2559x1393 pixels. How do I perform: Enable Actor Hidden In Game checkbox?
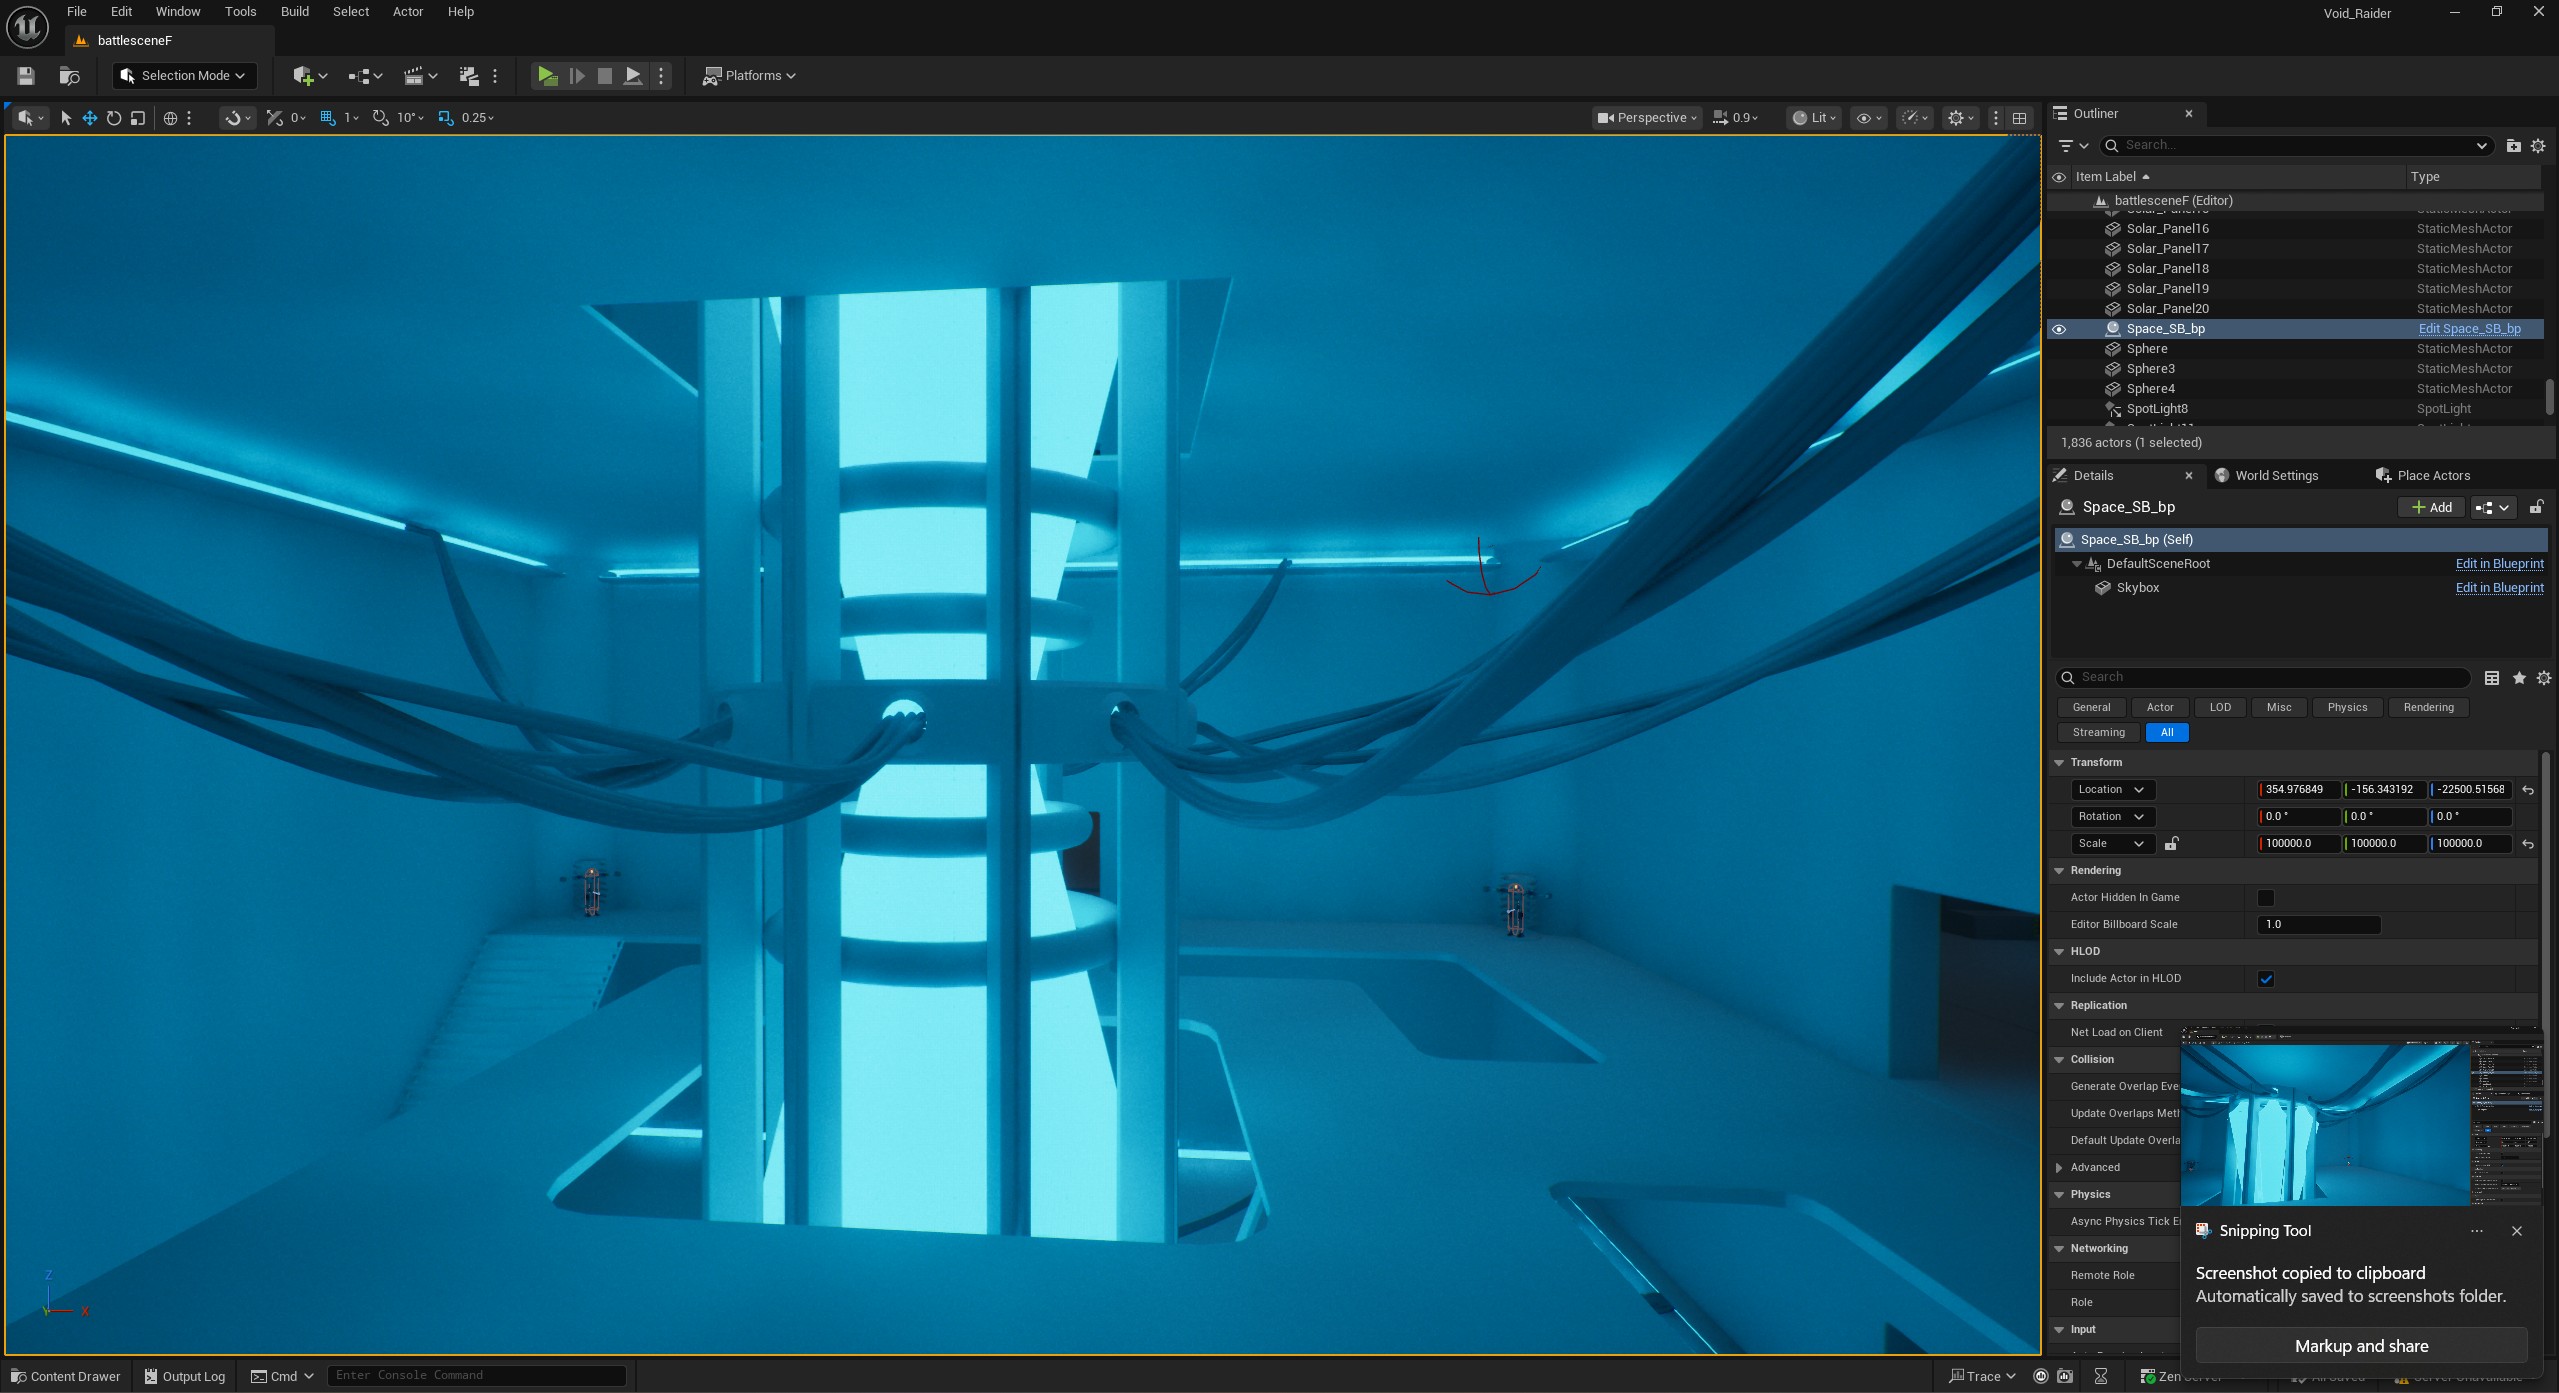tap(2265, 898)
